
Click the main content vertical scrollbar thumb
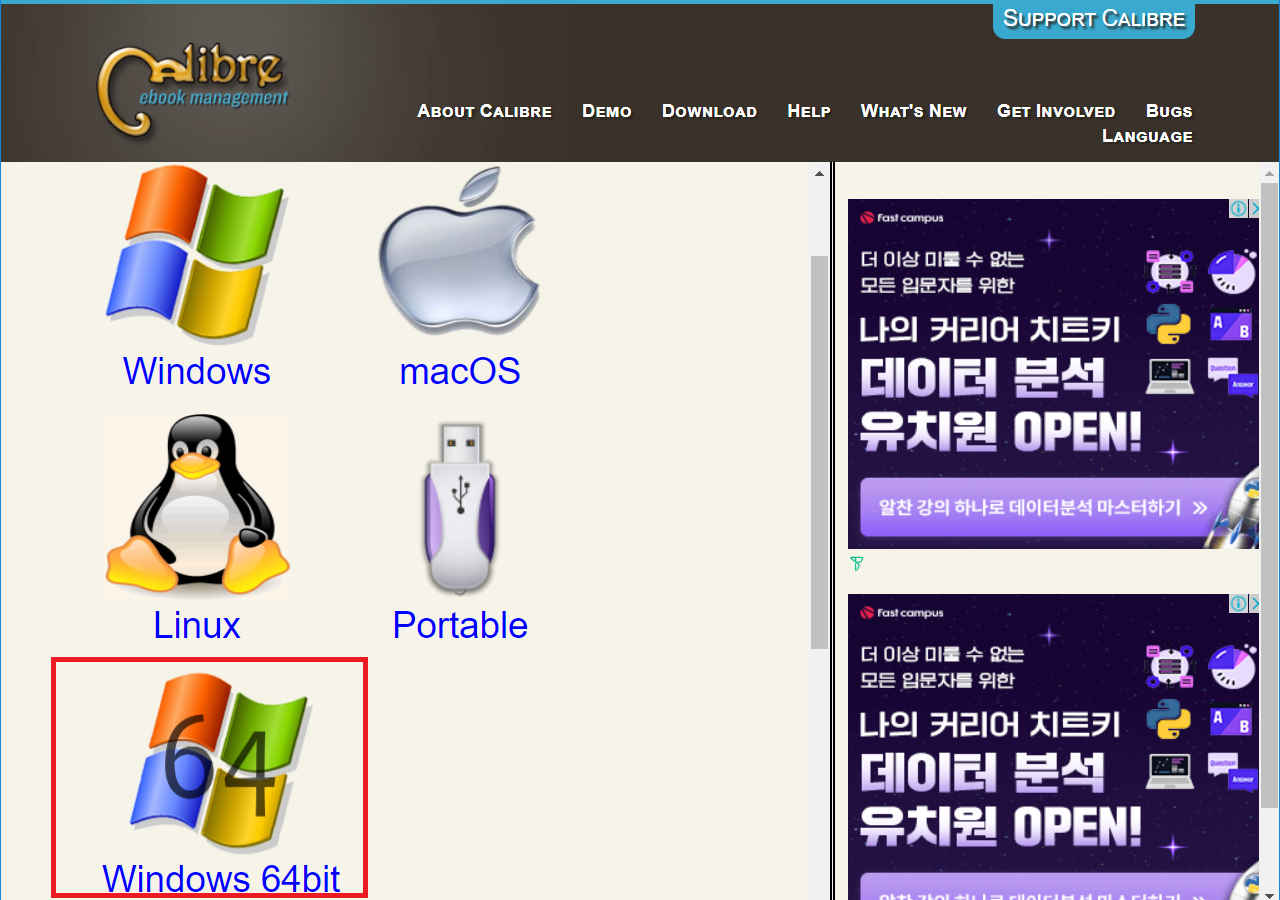pos(819,451)
